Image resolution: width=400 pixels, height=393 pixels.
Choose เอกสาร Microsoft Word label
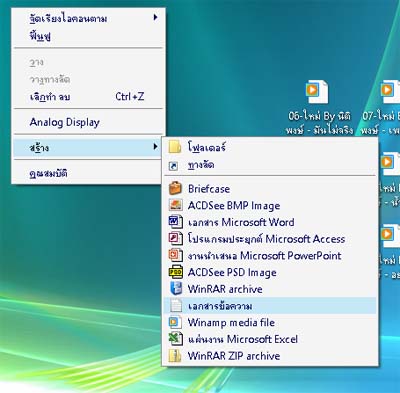tap(241, 222)
